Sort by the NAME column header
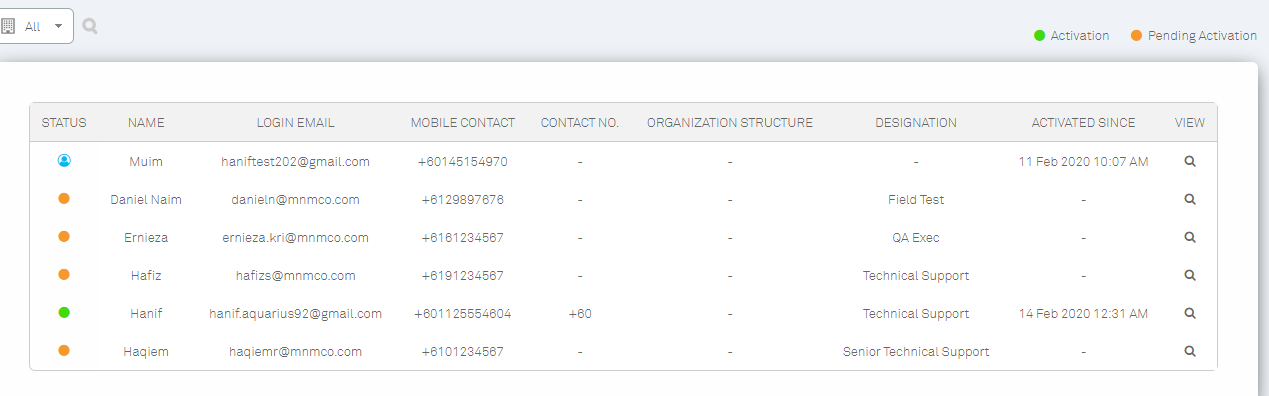Viewport: 1269px width, 396px height. tap(146, 123)
